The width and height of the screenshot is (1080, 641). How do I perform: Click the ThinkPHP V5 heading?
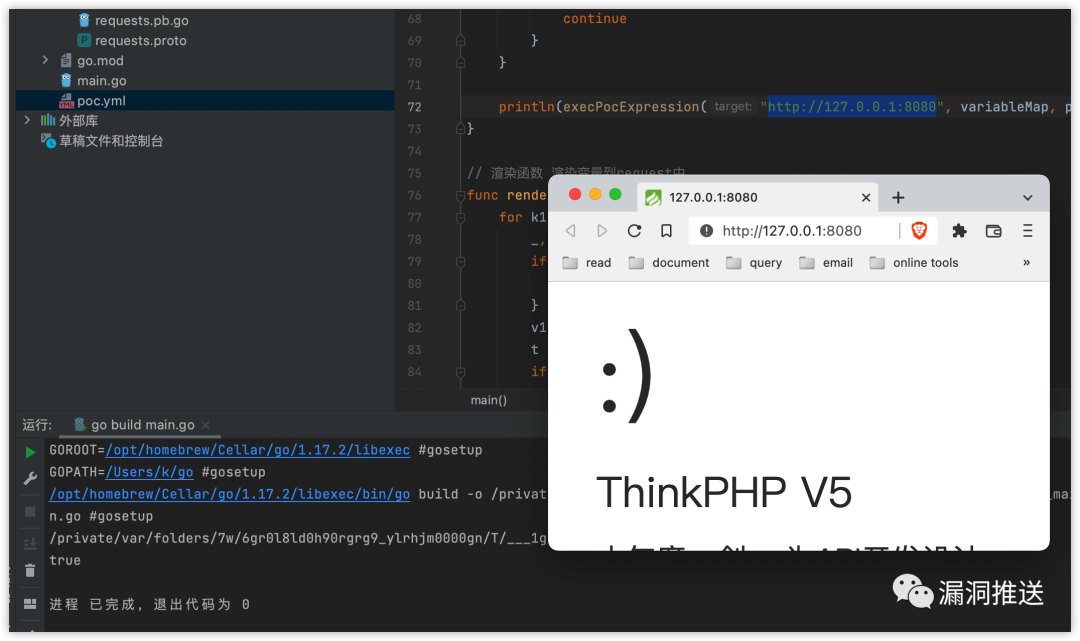point(724,492)
